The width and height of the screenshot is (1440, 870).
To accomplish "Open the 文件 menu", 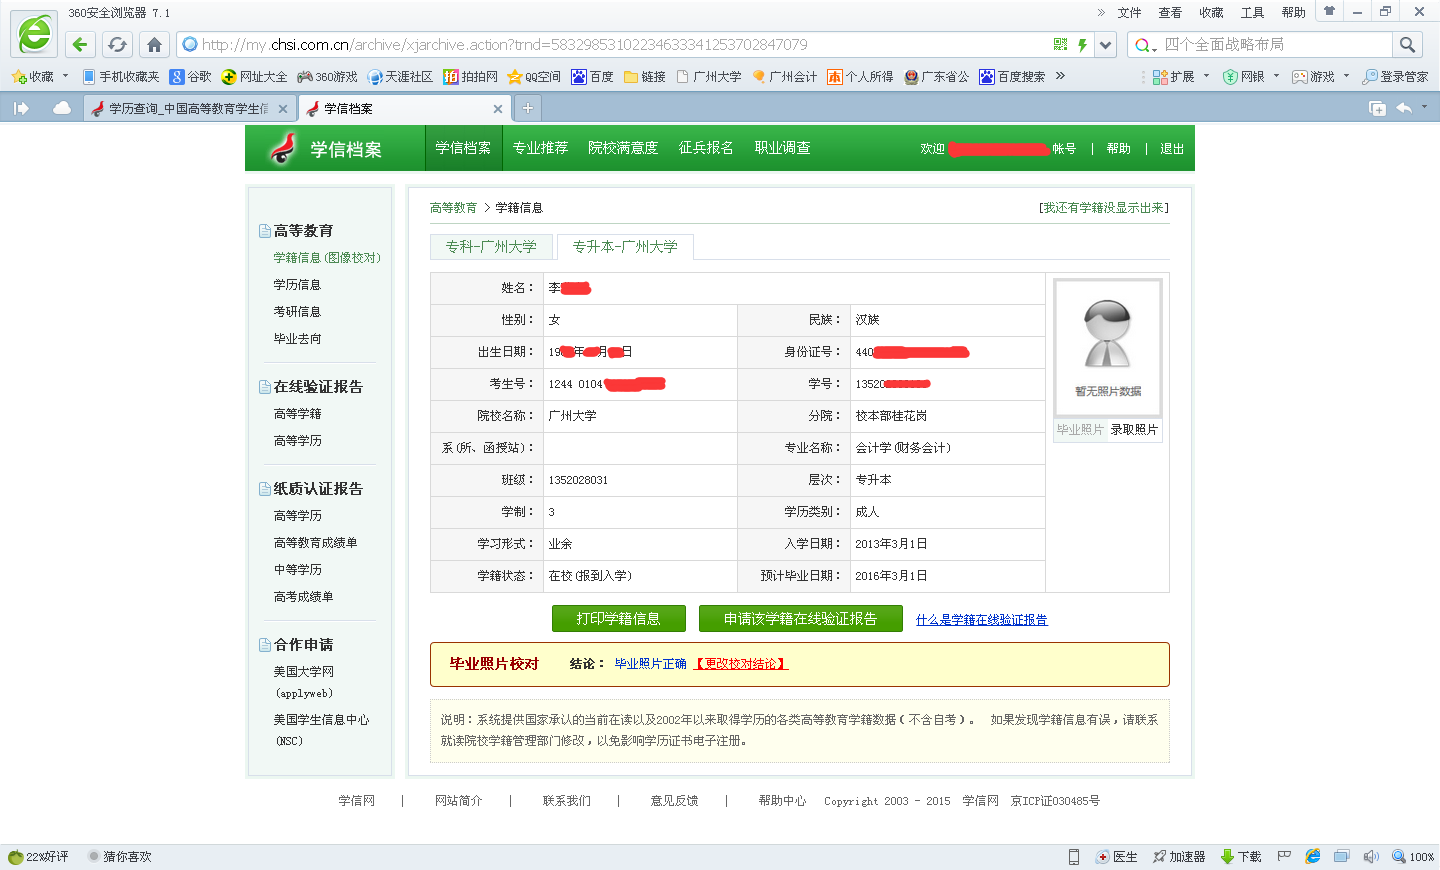I will [1129, 12].
